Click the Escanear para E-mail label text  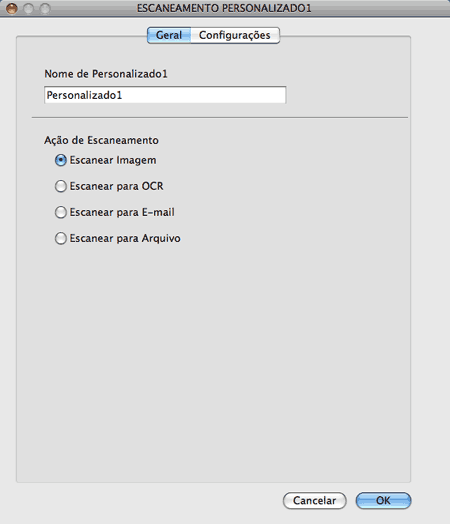(122, 212)
